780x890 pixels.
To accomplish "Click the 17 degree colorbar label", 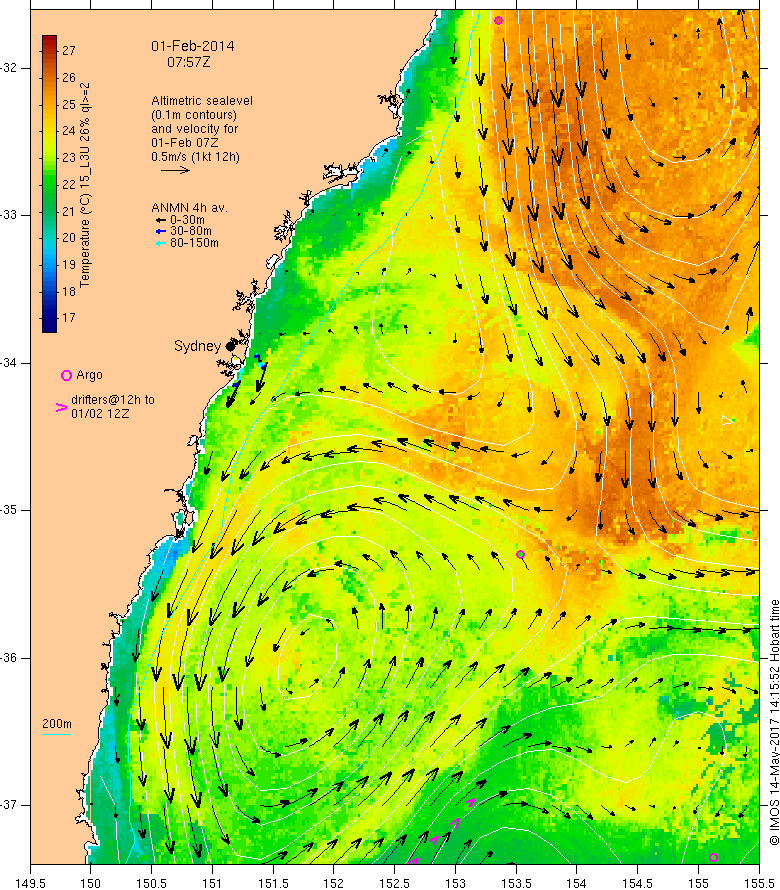I will 69,317.
